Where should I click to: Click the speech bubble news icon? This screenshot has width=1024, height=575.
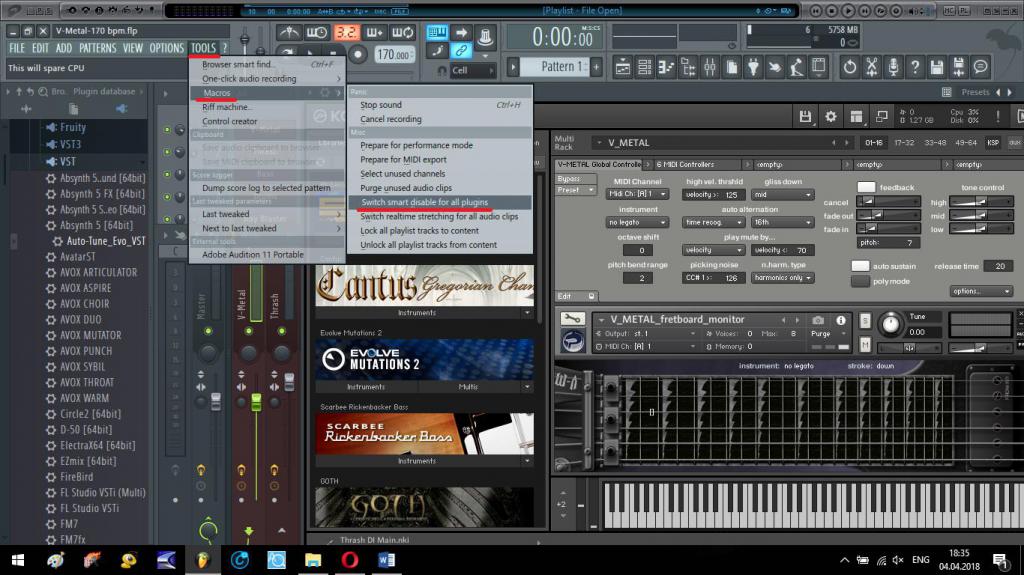click(980, 67)
